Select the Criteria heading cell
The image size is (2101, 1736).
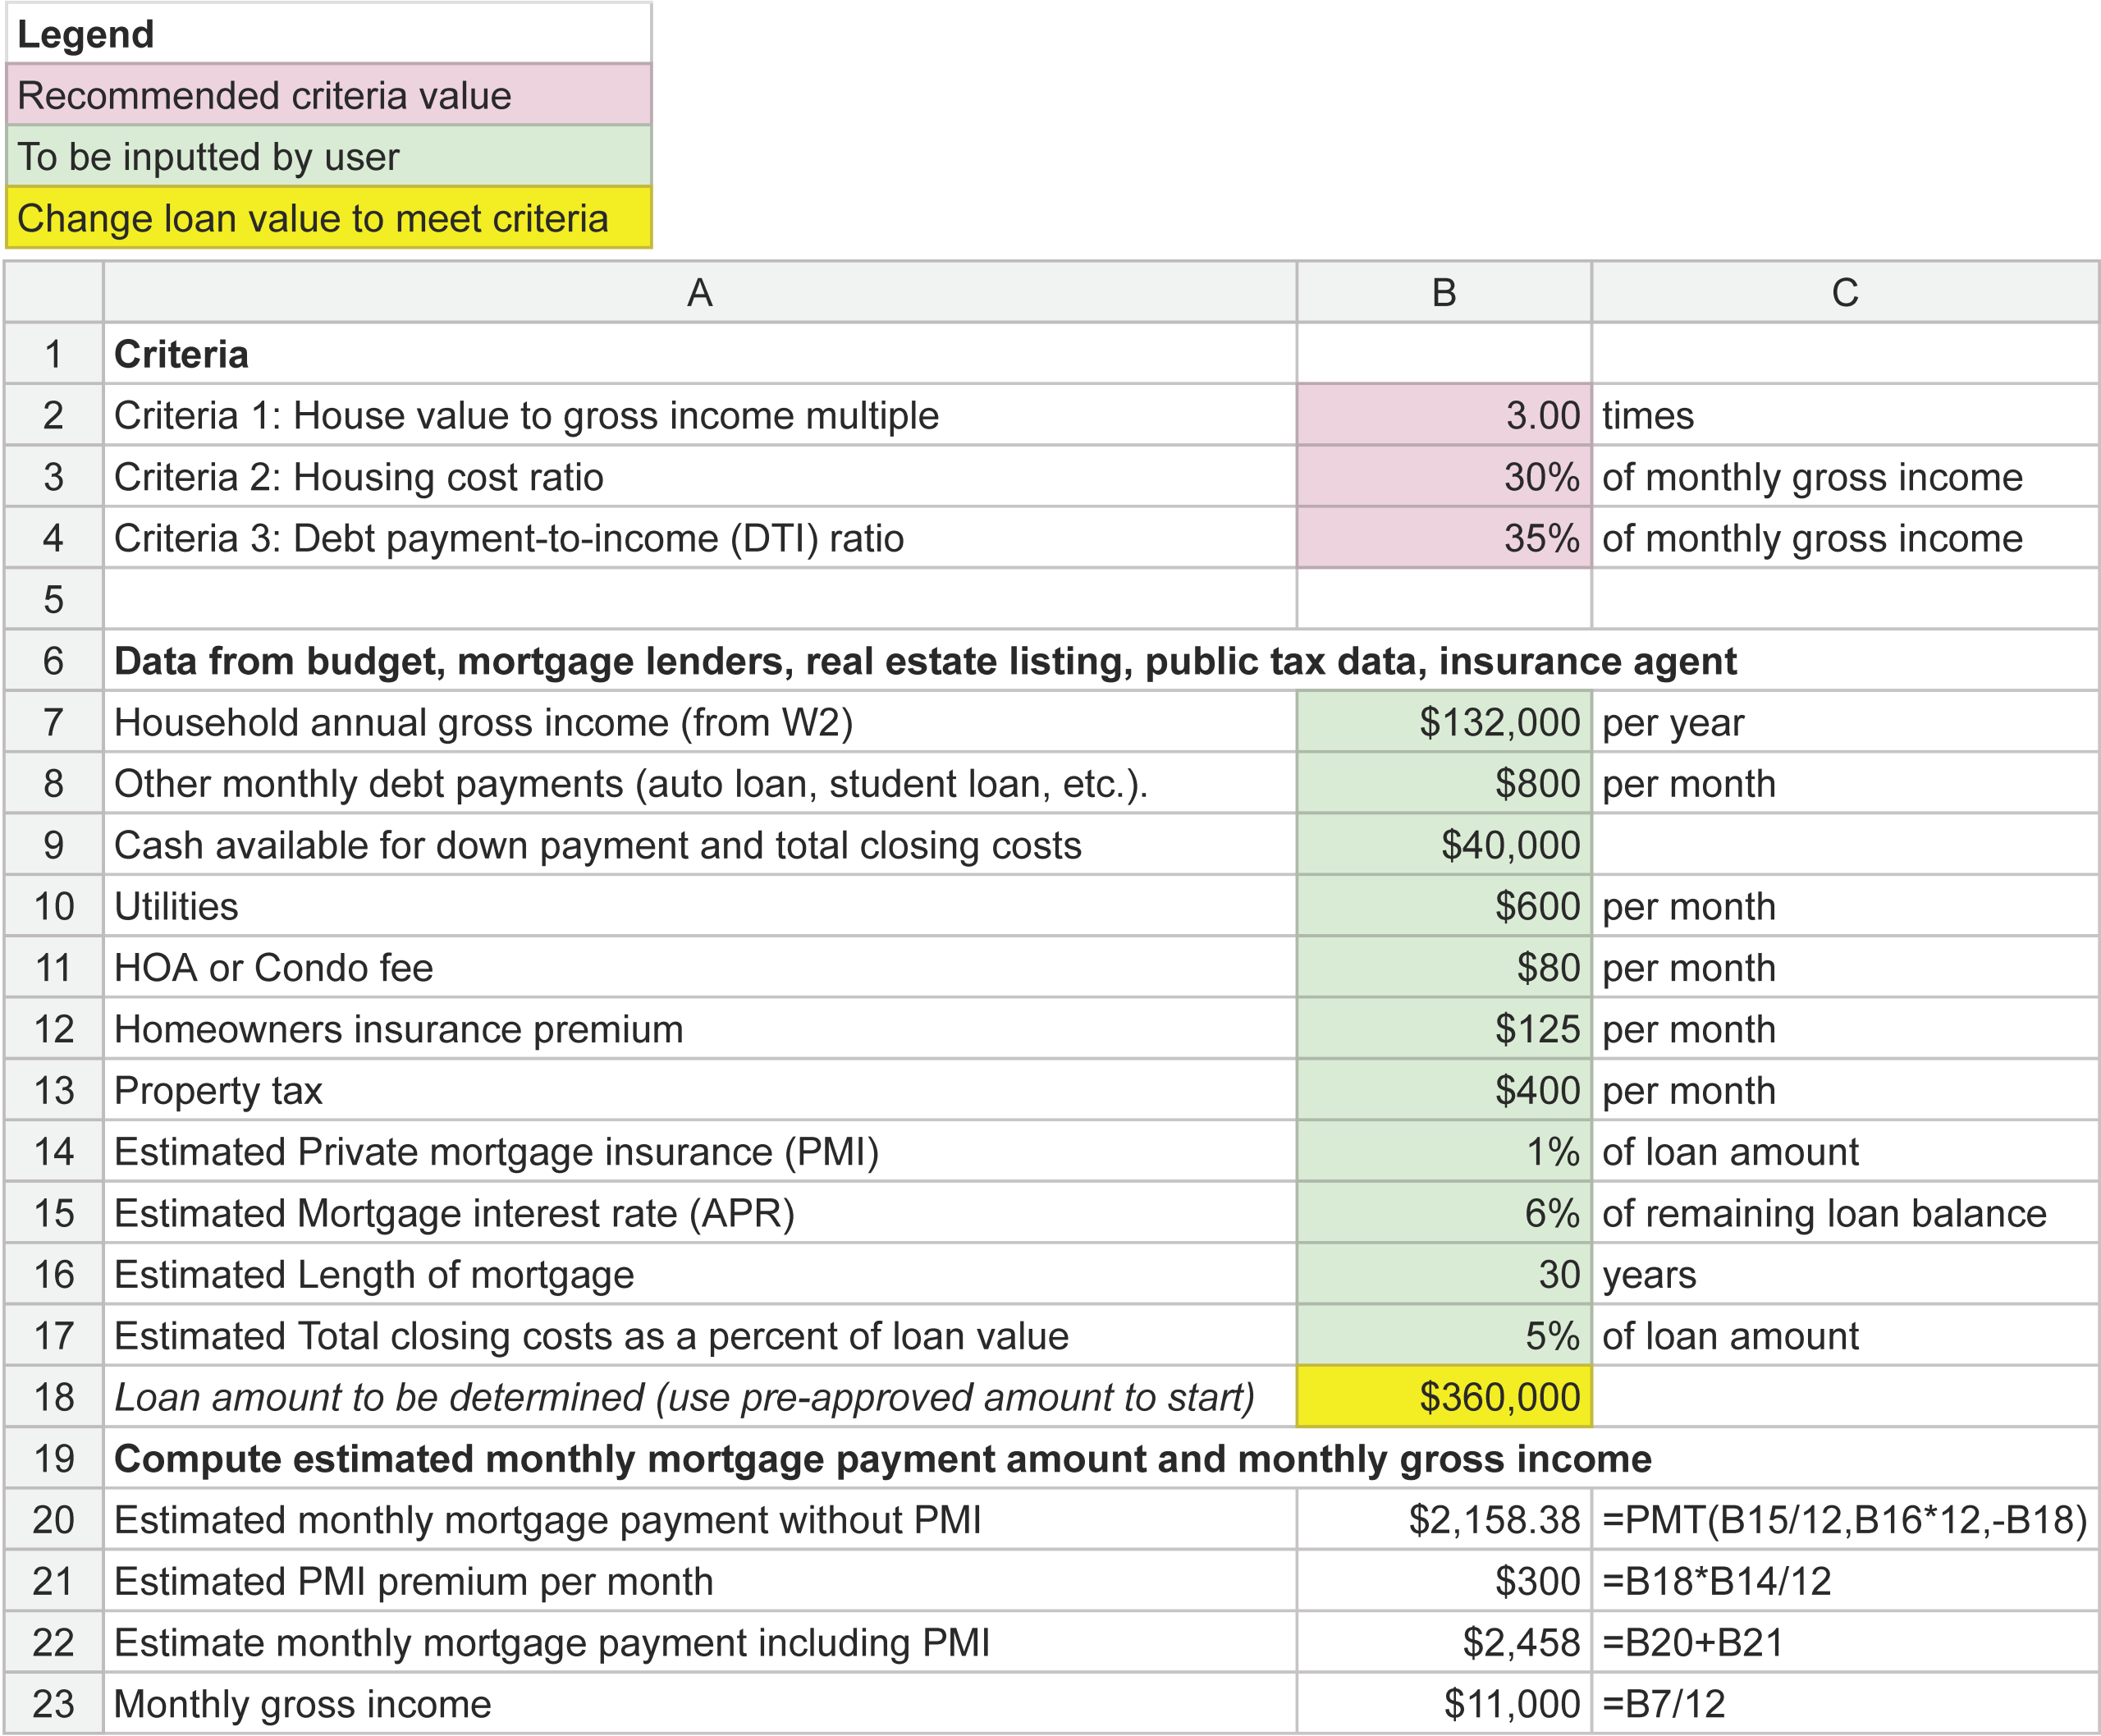(x=699, y=354)
